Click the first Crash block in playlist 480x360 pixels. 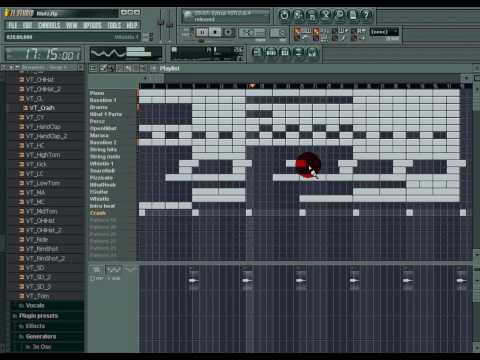pos(142,213)
